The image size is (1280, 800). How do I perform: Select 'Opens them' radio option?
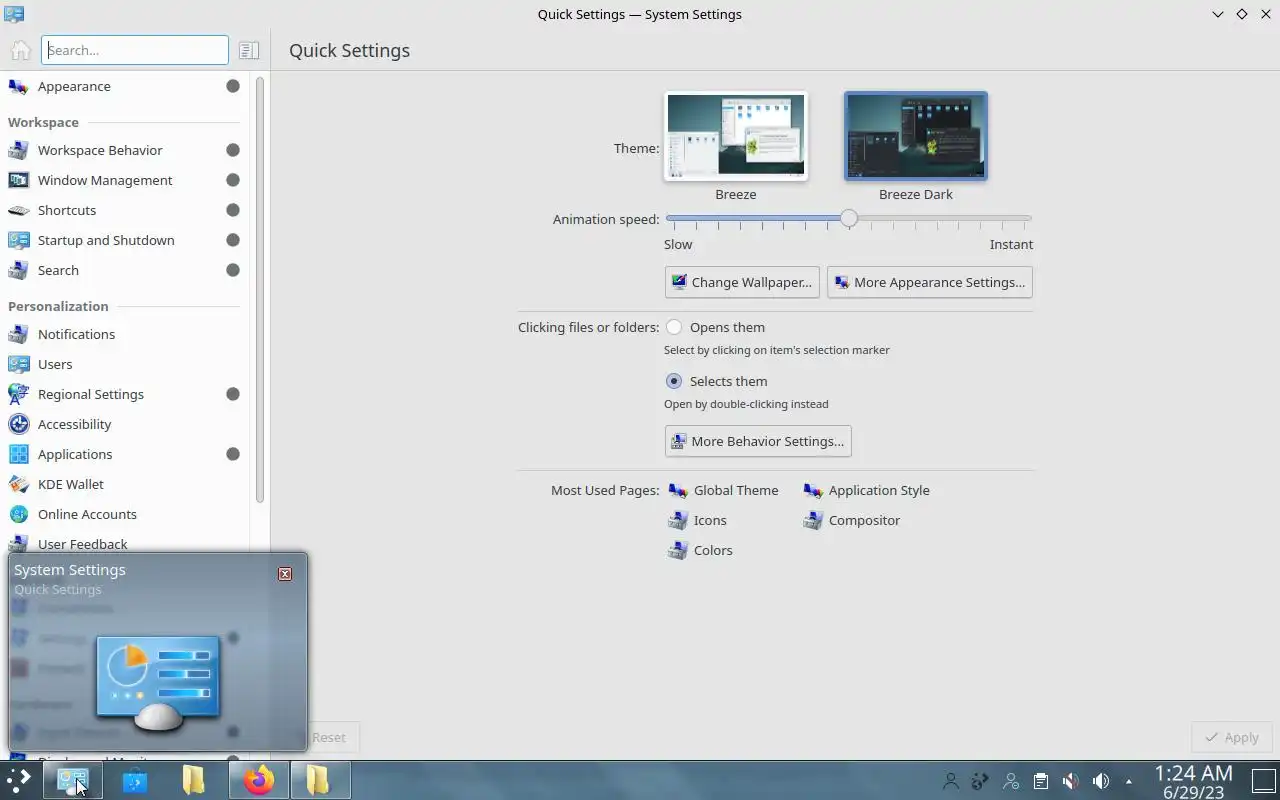(674, 327)
